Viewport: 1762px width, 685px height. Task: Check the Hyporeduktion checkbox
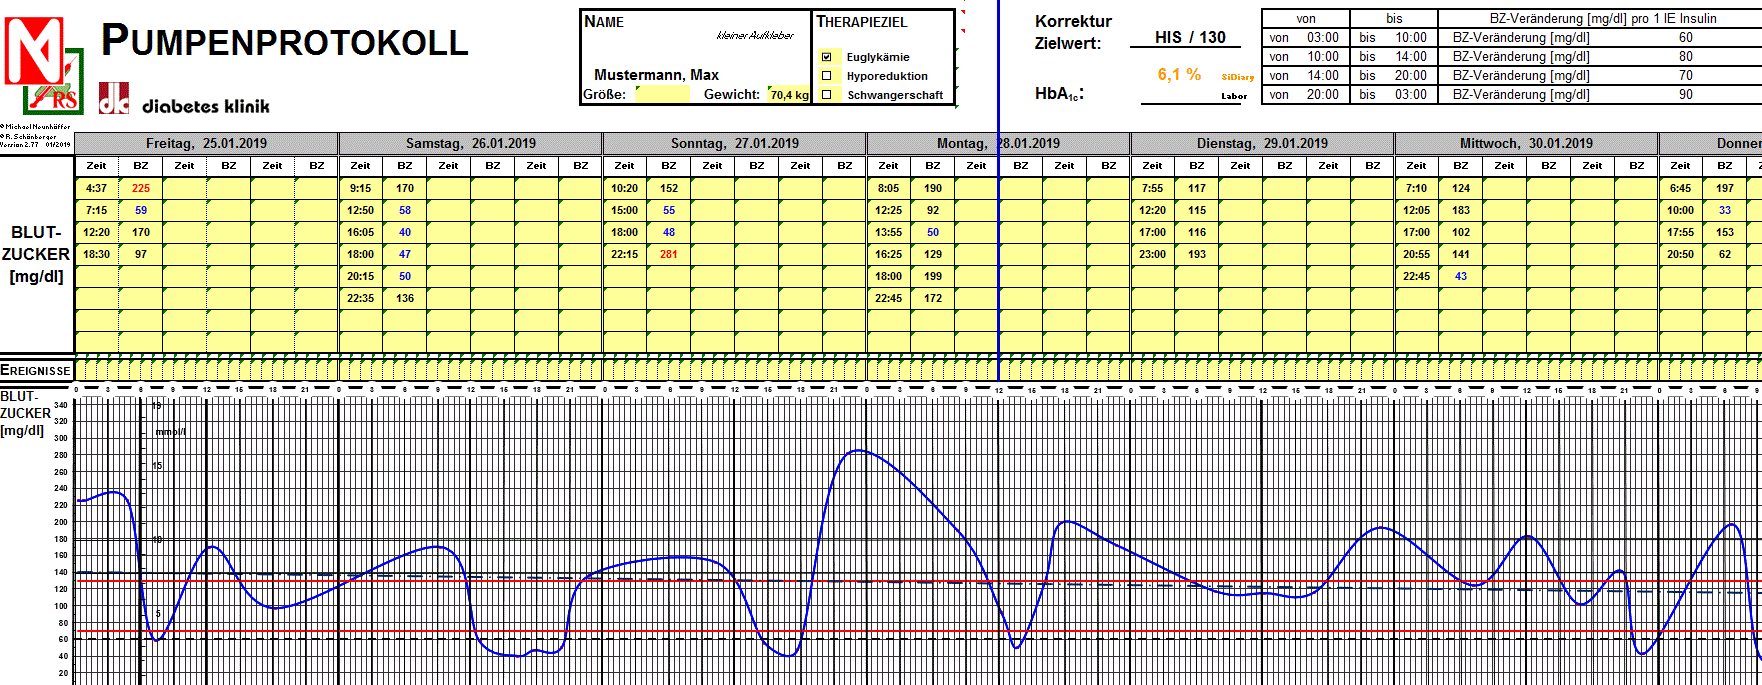pos(826,76)
